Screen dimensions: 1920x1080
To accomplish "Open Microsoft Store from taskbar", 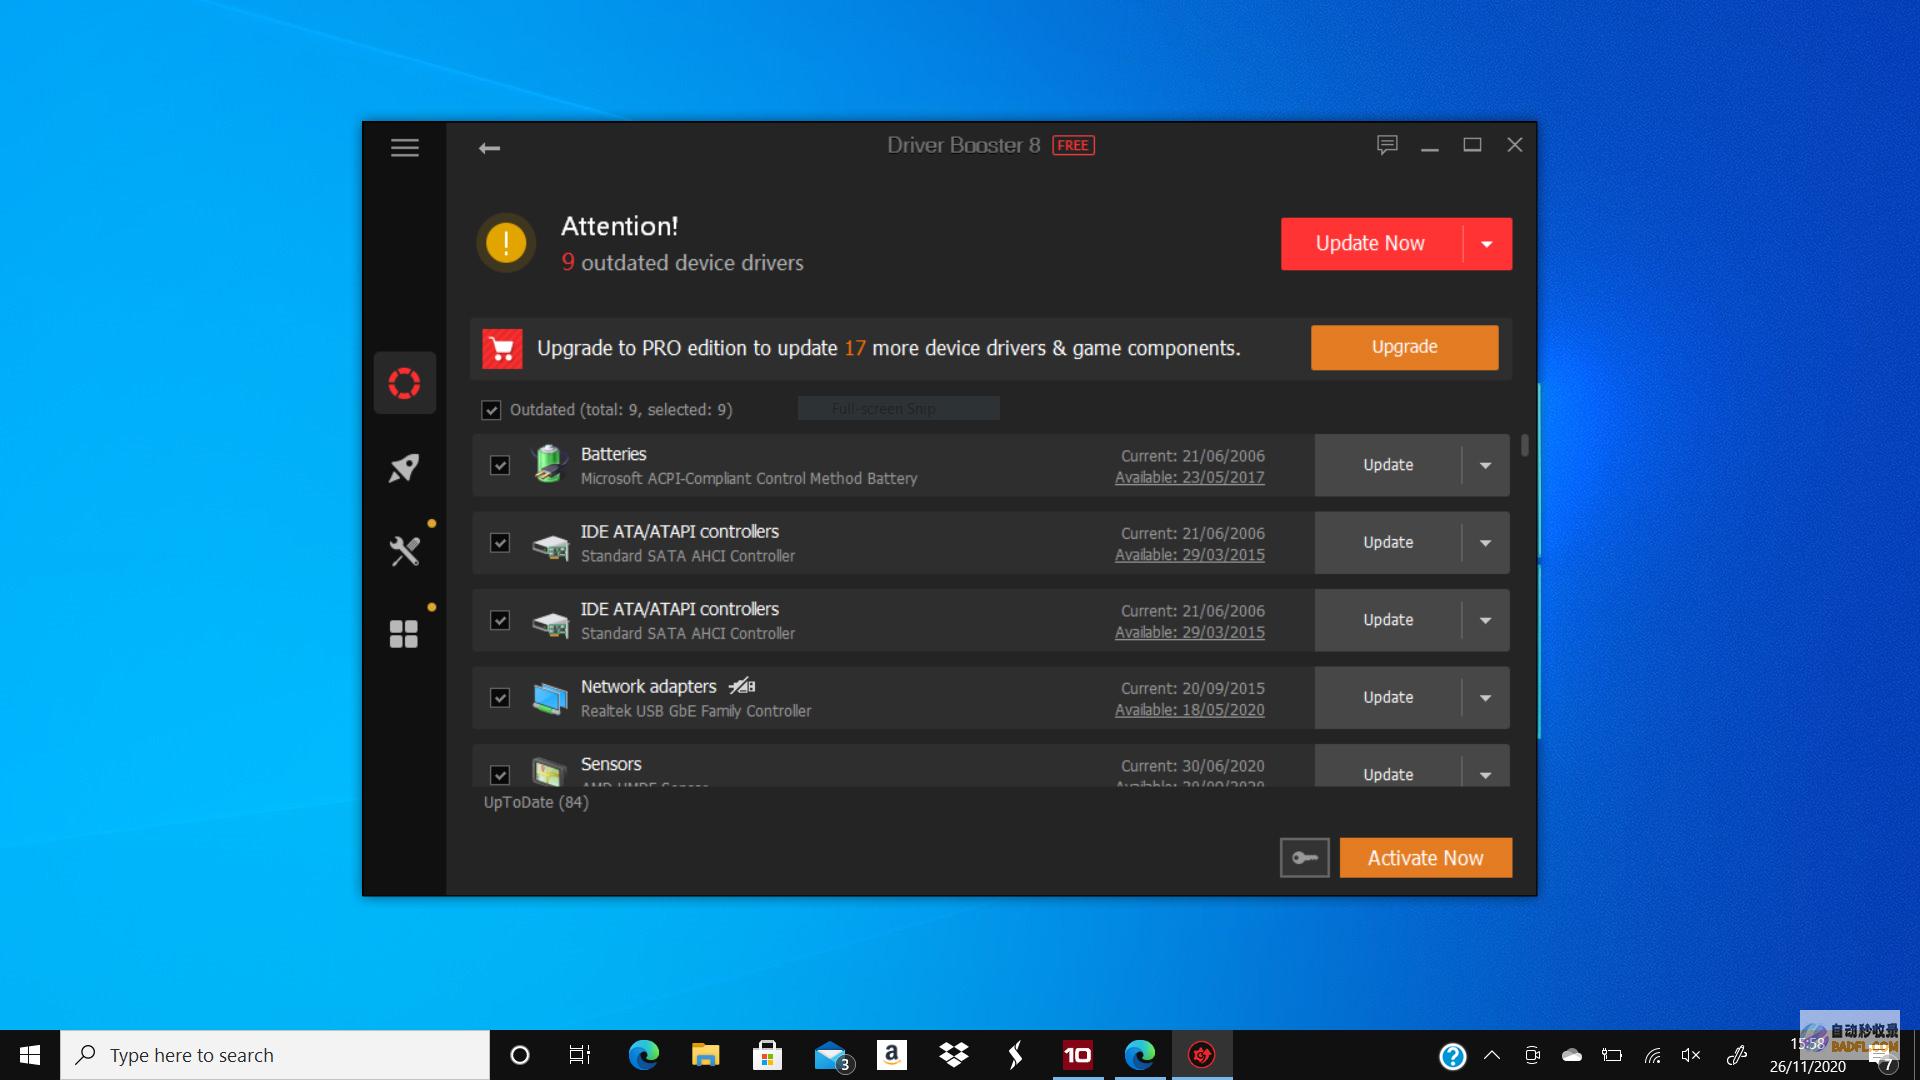I will pyautogui.click(x=767, y=1055).
